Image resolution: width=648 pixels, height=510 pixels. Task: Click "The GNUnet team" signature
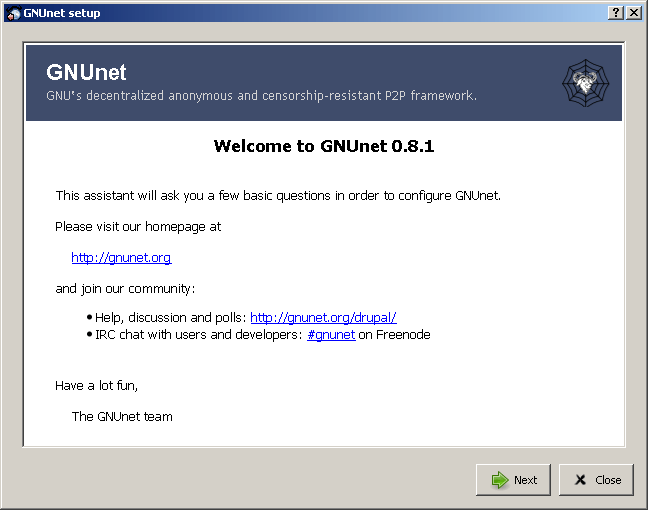tap(122, 417)
